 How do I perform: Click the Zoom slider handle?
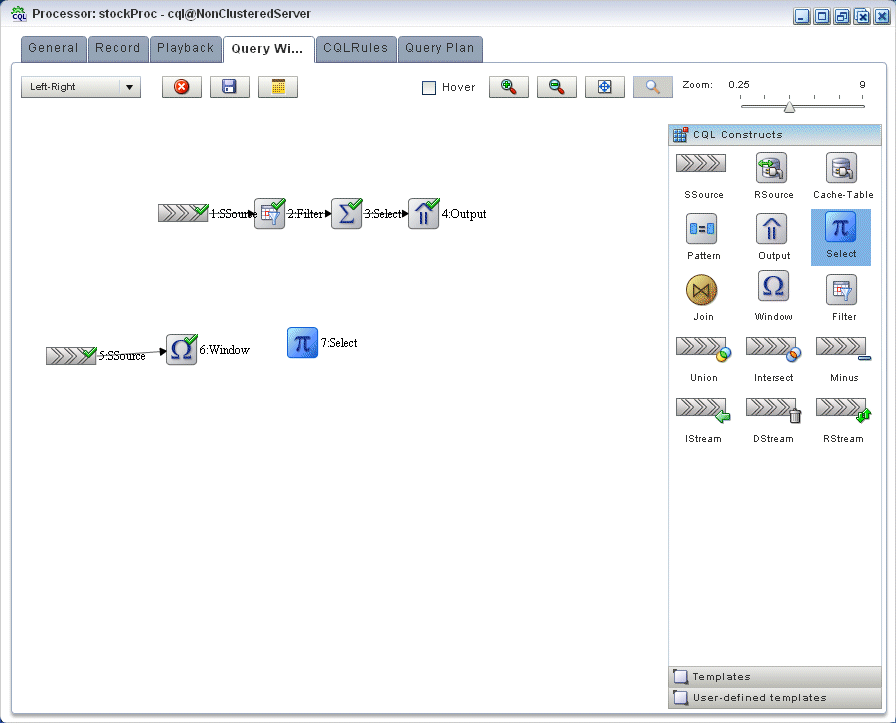pyautogui.click(x=789, y=107)
